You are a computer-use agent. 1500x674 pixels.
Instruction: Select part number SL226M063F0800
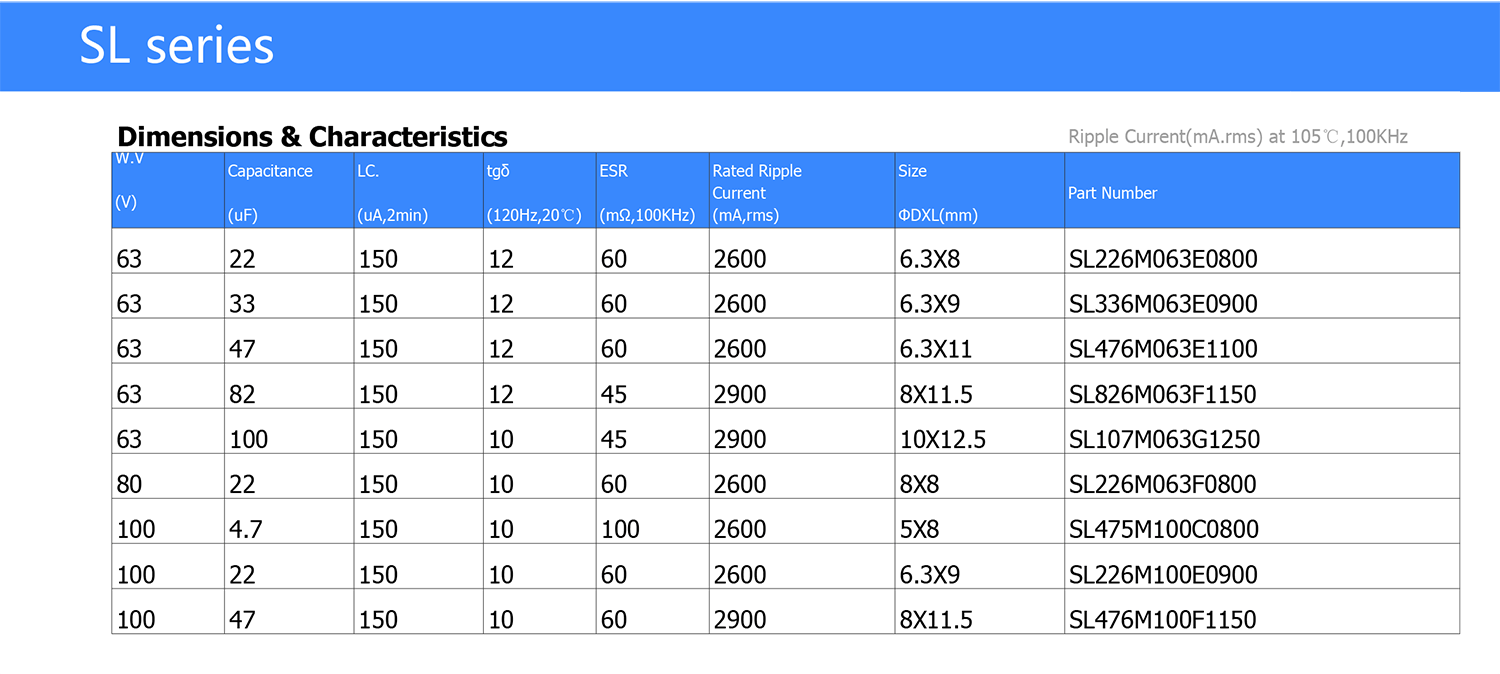[x=1163, y=484]
